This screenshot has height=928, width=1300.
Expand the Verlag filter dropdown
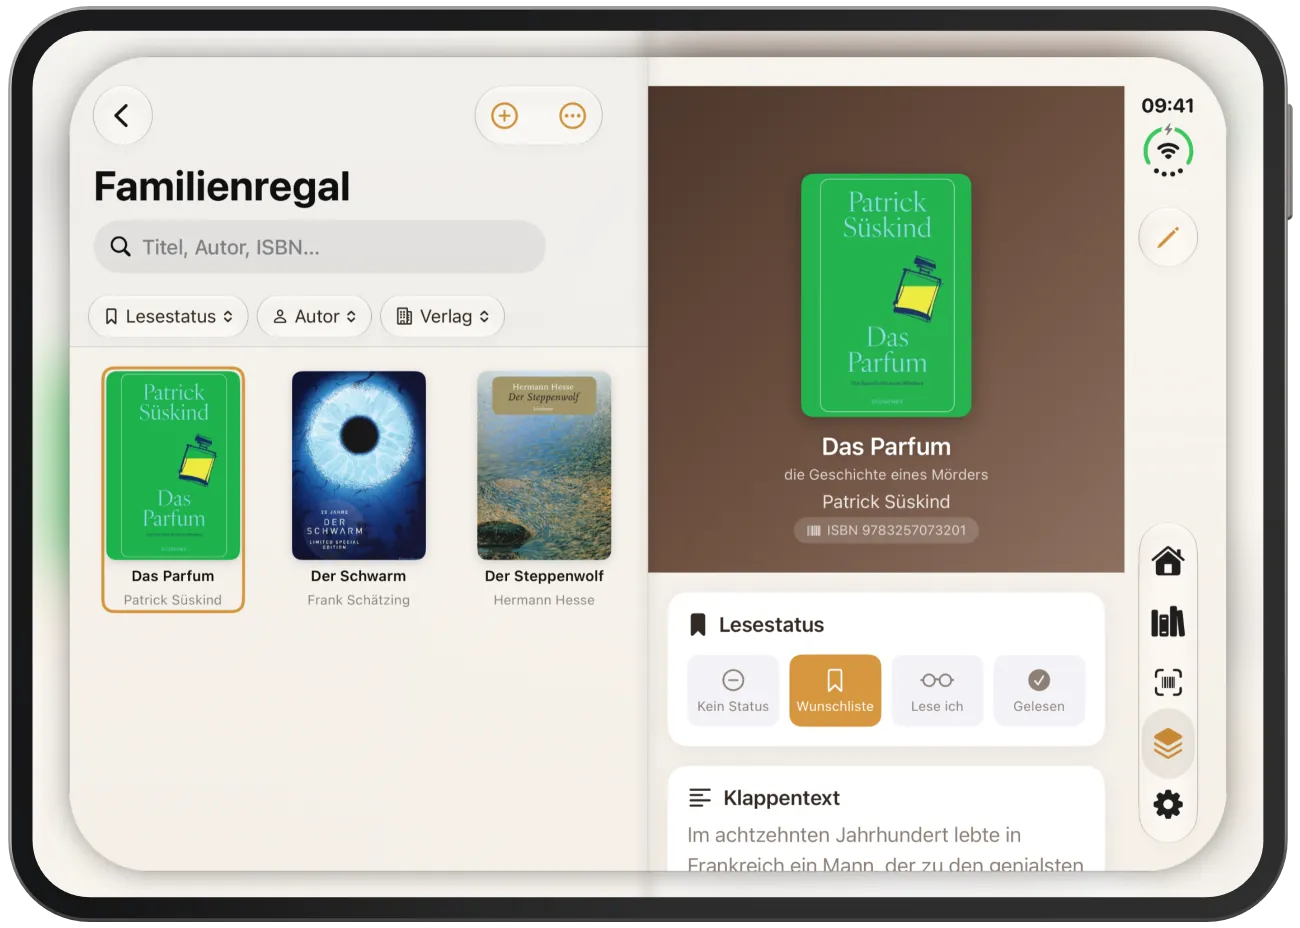pyautogui.click(x=442, y=317)
